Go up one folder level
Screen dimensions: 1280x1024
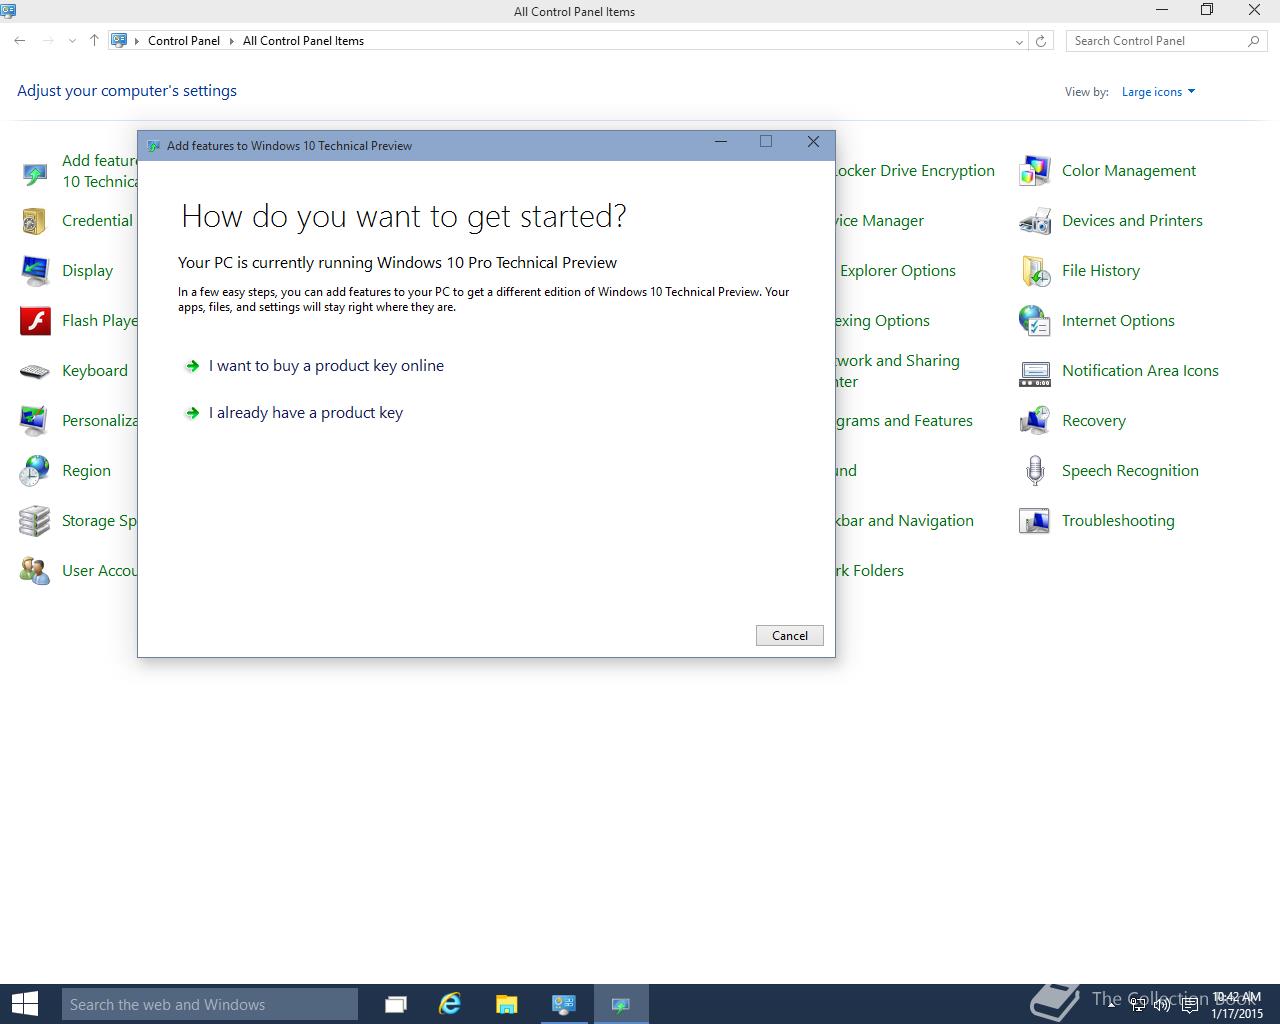(94, 41)
